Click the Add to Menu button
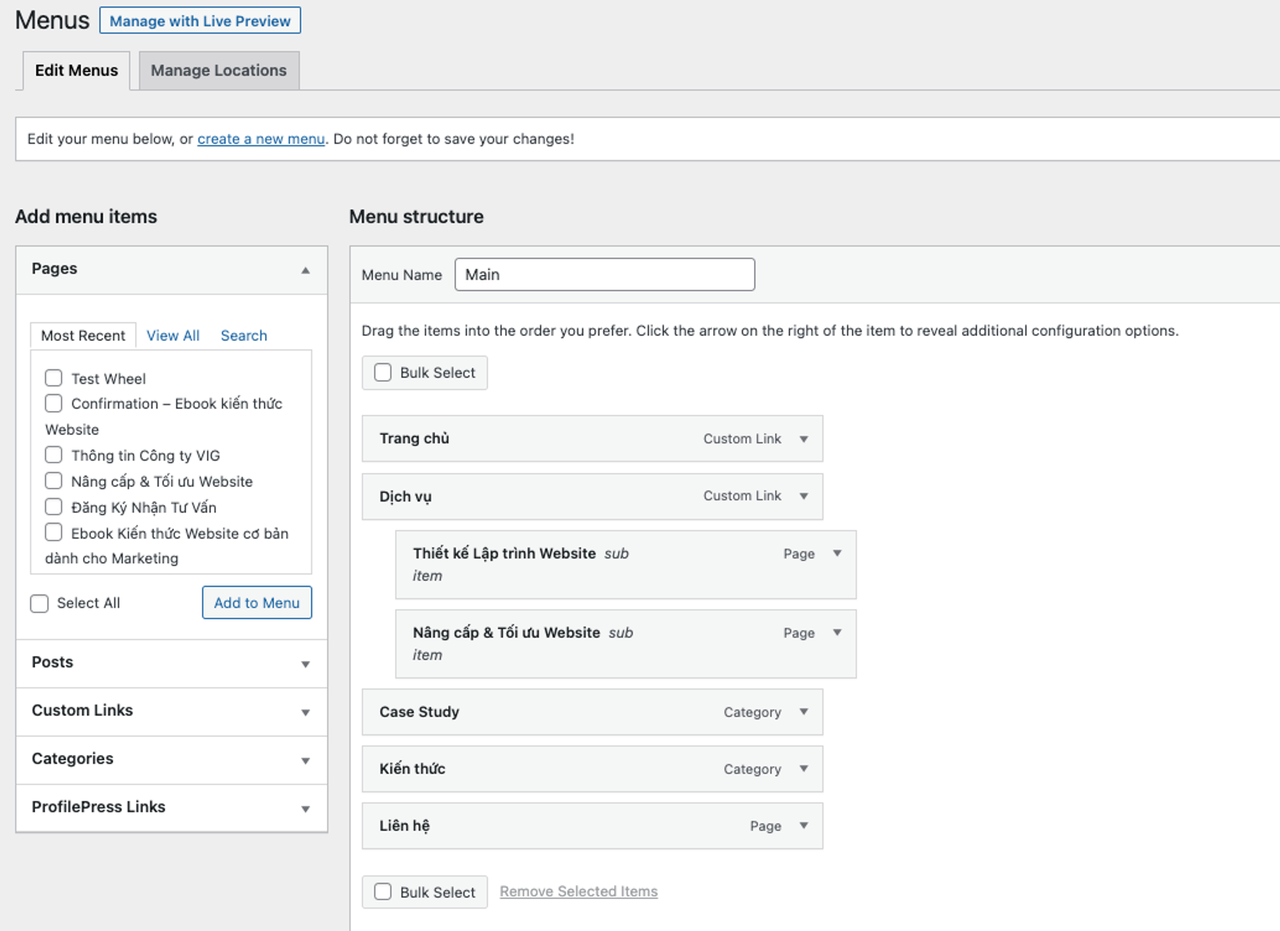 click(257, 603)
